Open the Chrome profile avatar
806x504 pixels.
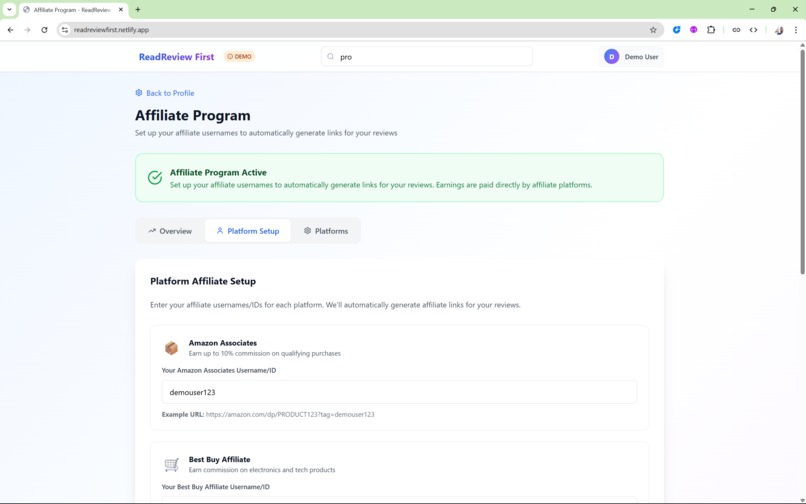pos(779,30)
